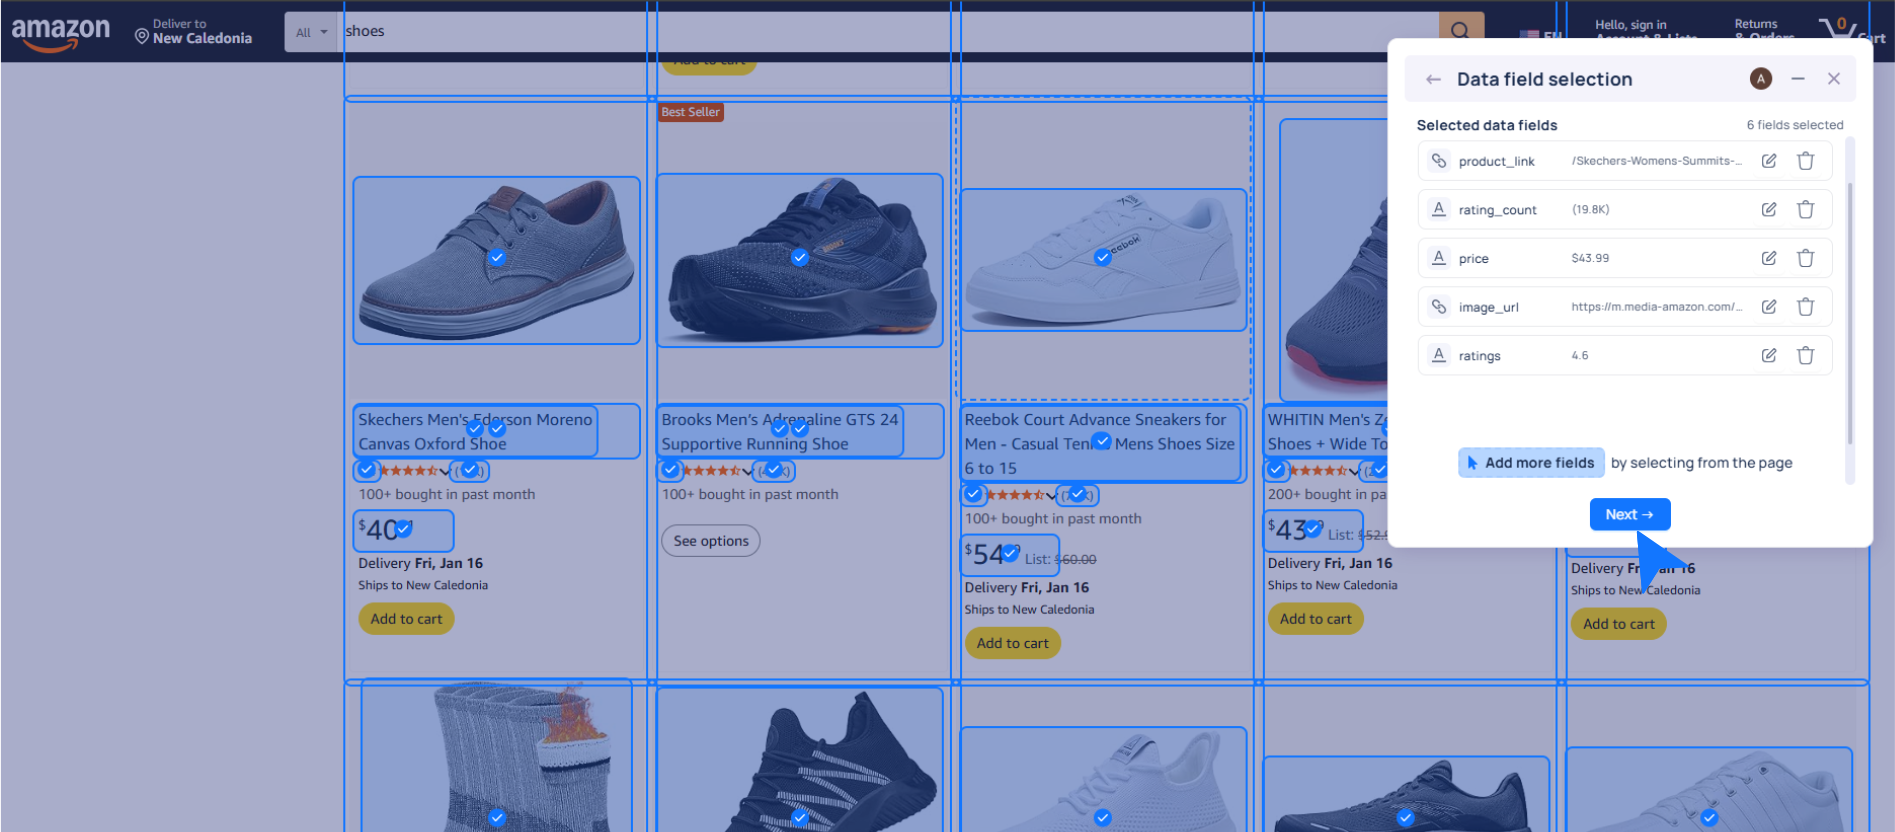This screenshot has width=1895, height=832.
Task: Toggle checkmark on the $40 price
Action: (x=404, y=528)
